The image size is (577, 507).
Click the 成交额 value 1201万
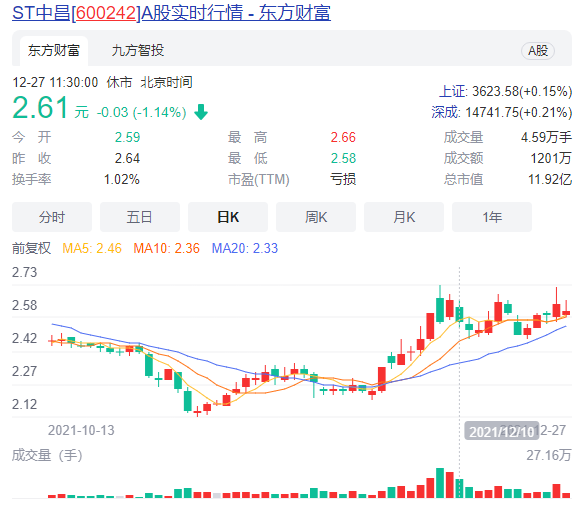coord(551,158)
